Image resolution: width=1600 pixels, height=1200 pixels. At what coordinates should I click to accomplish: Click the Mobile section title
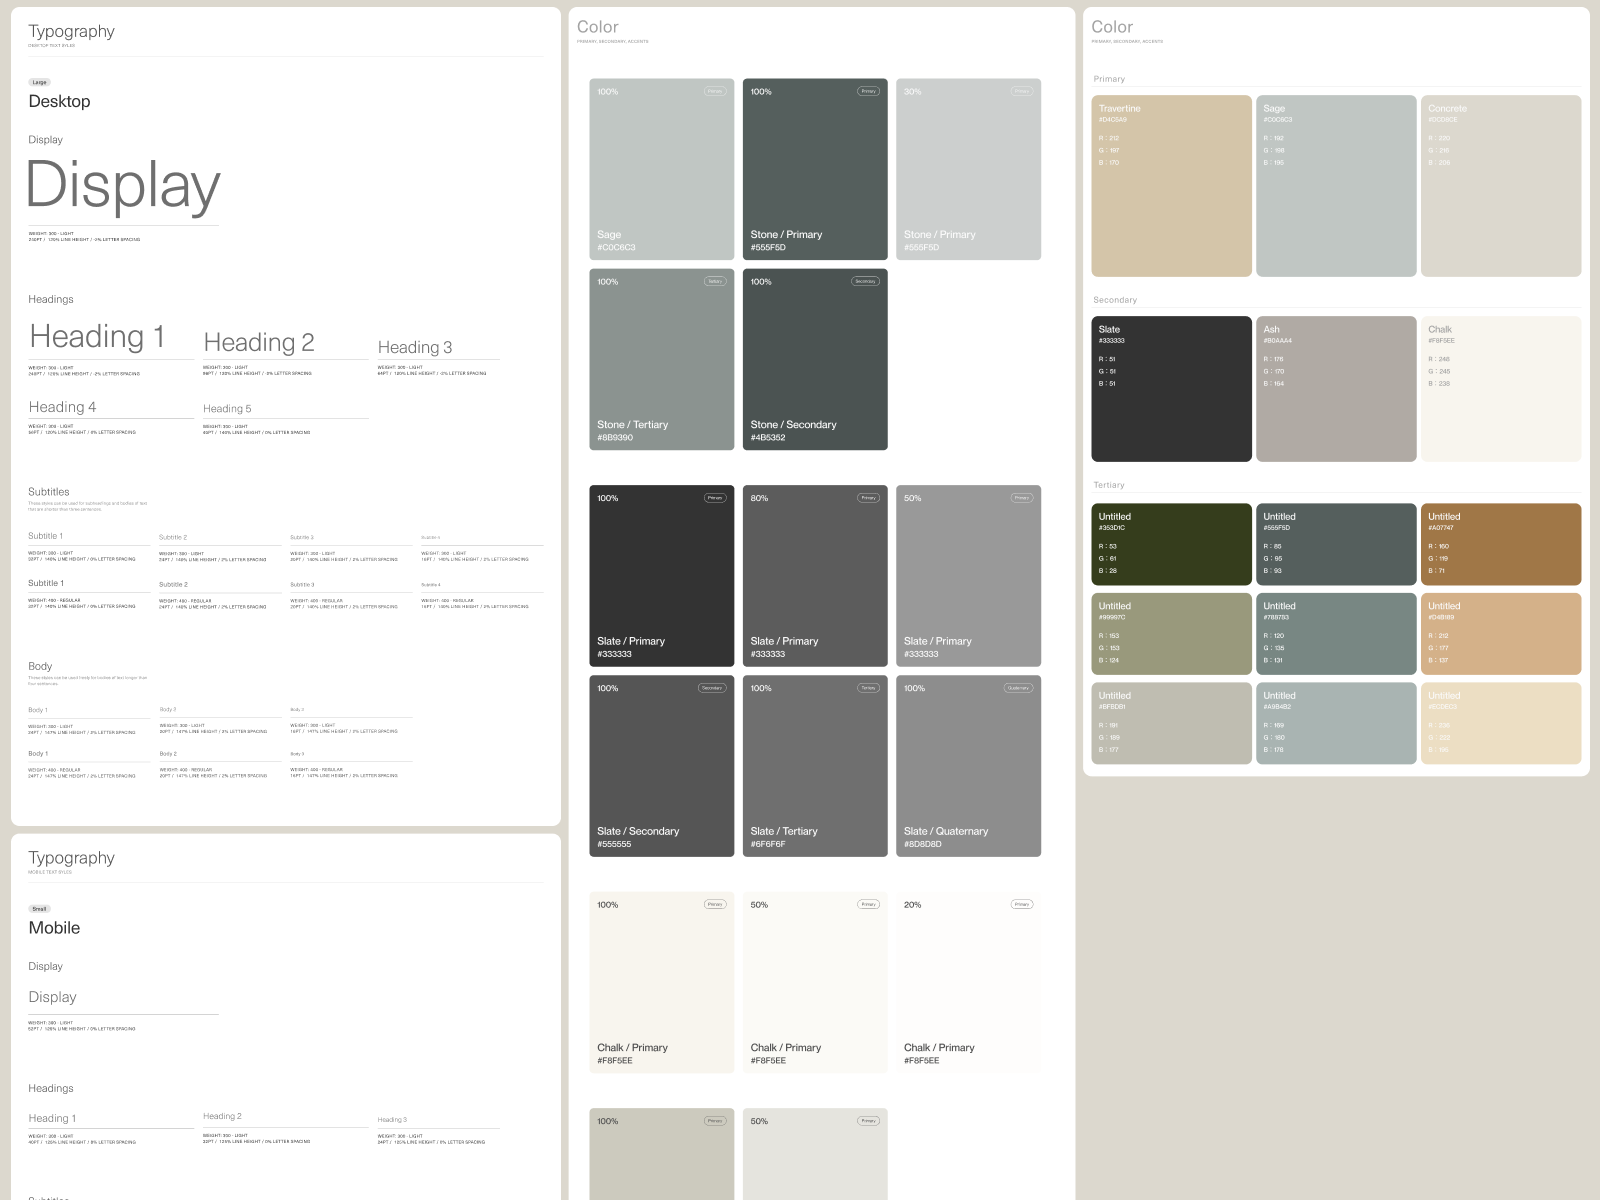coord(54,928)
